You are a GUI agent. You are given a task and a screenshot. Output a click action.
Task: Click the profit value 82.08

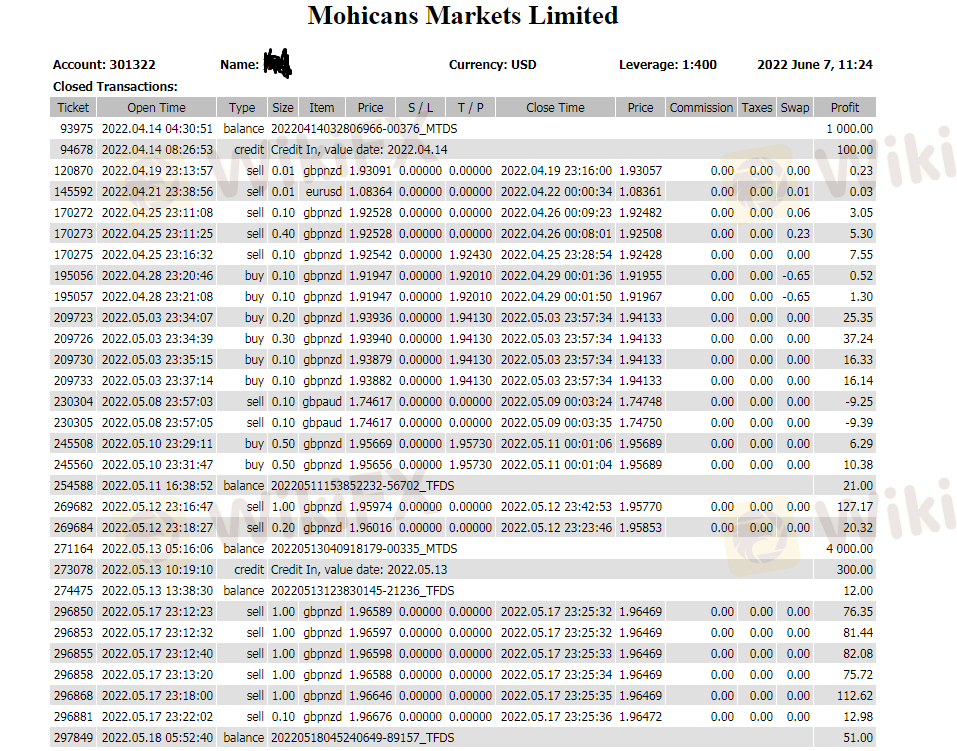click(x=858, y=654)
